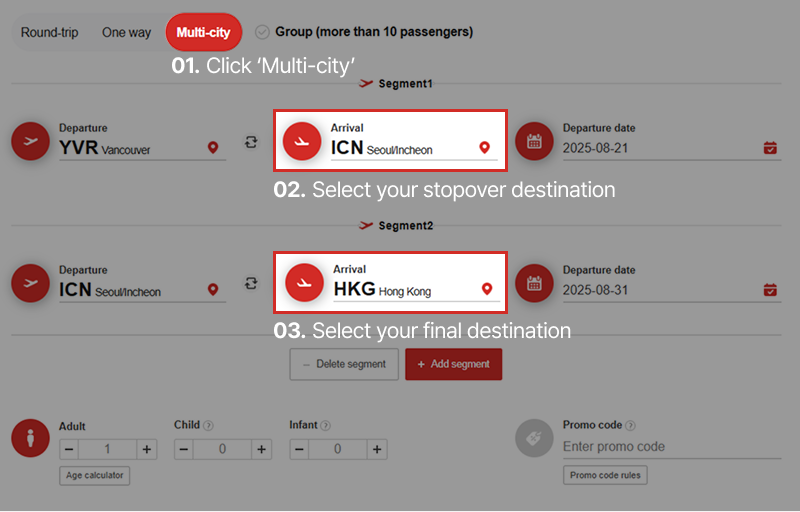The height and width of the screenshot is (512, 800).
Task: Increase Adult passenger count with plus
Action: (x=147, y=449)
